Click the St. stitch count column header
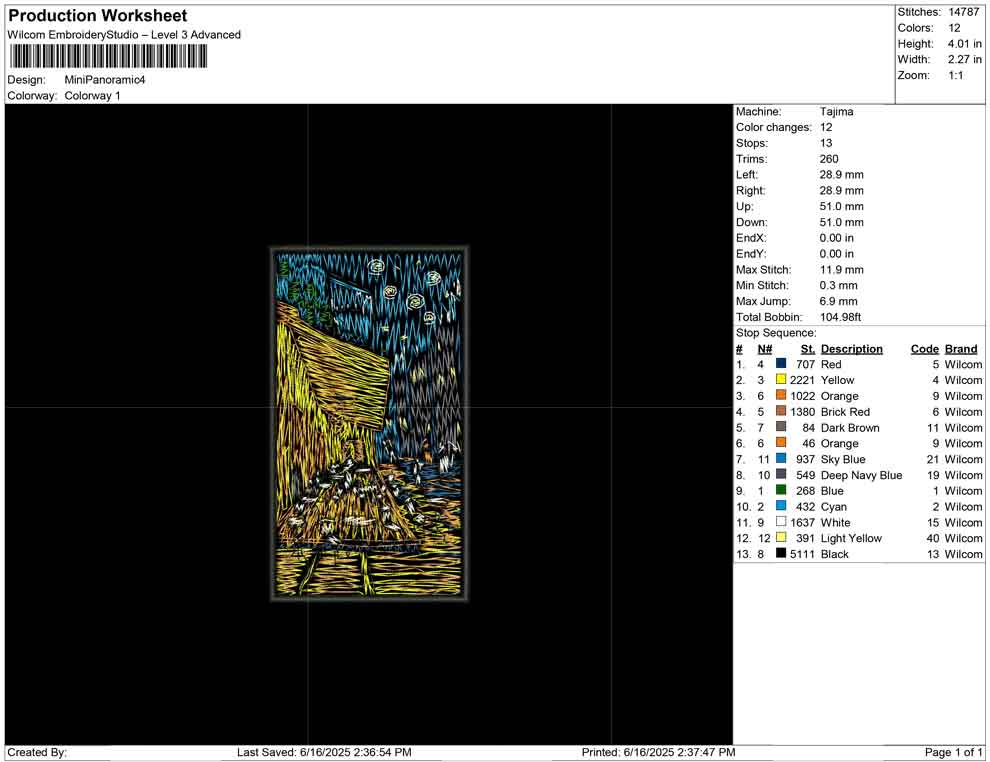Image resolution: width=990 pixels, height=762 pixels. coord(807,349)
